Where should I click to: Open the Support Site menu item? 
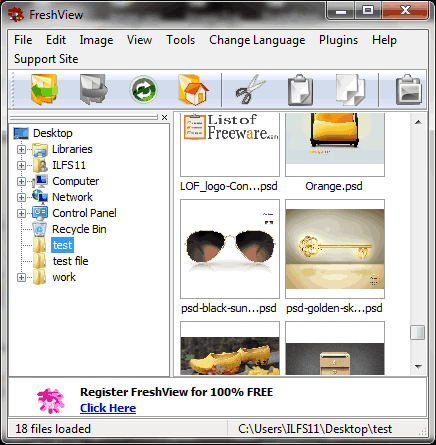46,59
